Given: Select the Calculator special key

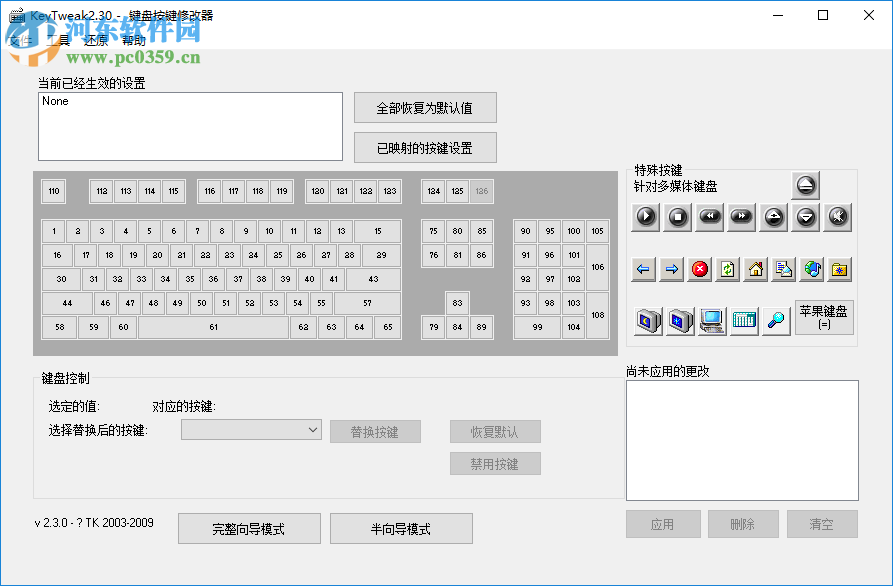Looking at the screenshot, I should [744, 320].
